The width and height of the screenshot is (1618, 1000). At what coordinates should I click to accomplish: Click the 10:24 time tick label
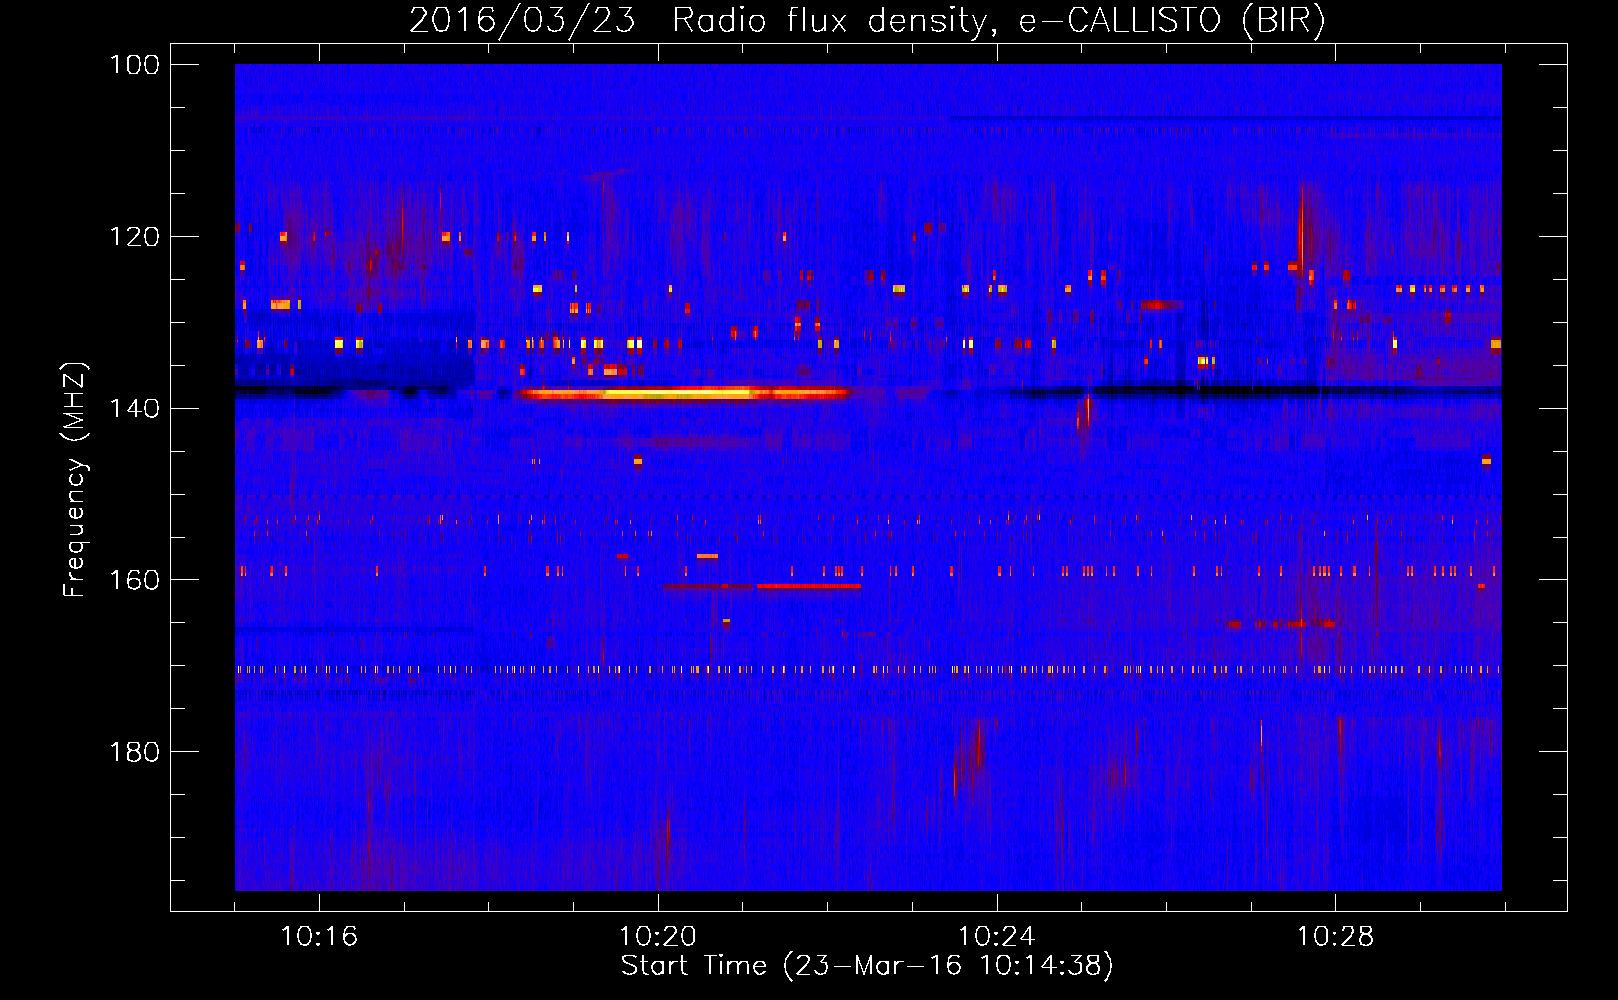coord(997,937)
